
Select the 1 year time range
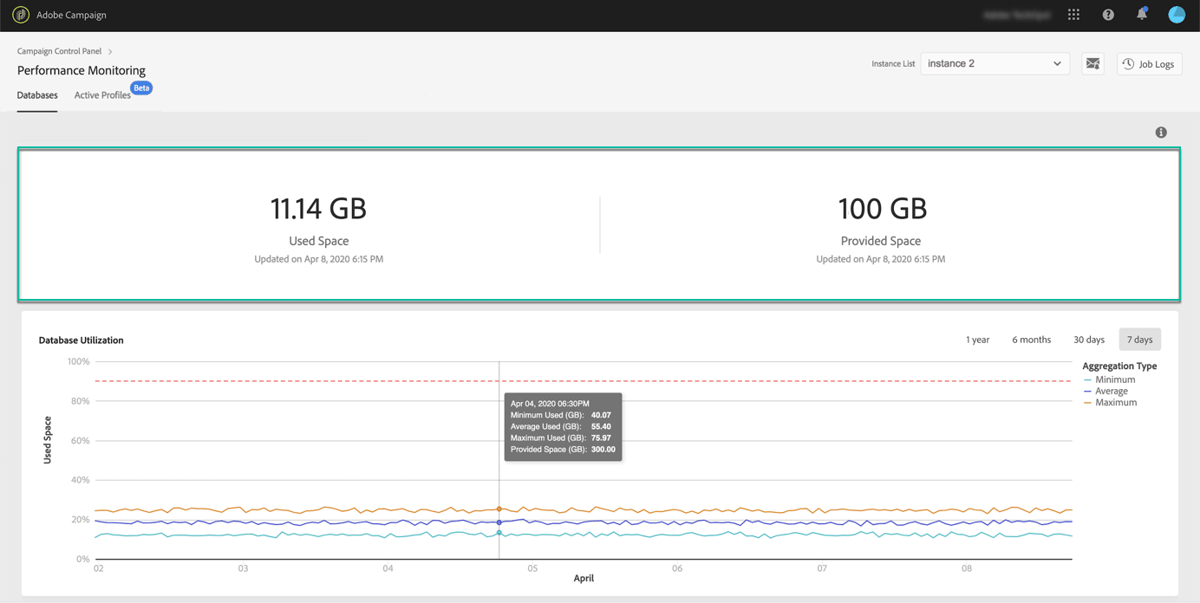(977, 339)
